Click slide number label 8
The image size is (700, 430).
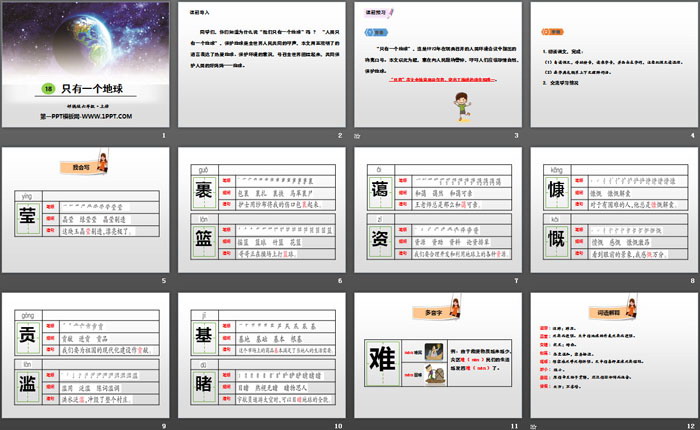(x=693, y=281)
